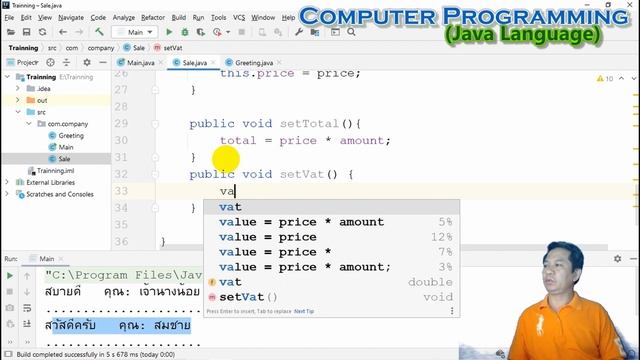Click the down arrow in Run console
This screenshot has width=640, height=360.
click(x=27, y=292)
